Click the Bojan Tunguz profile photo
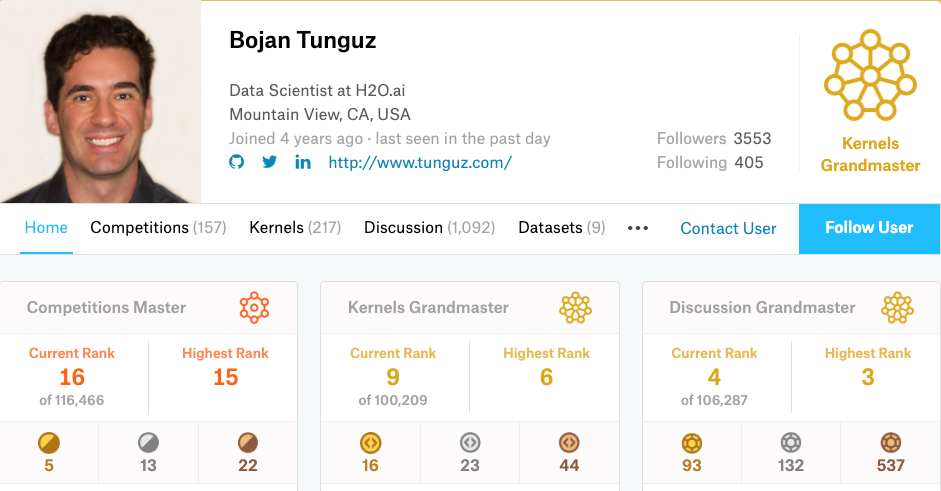 click(100, 101)
